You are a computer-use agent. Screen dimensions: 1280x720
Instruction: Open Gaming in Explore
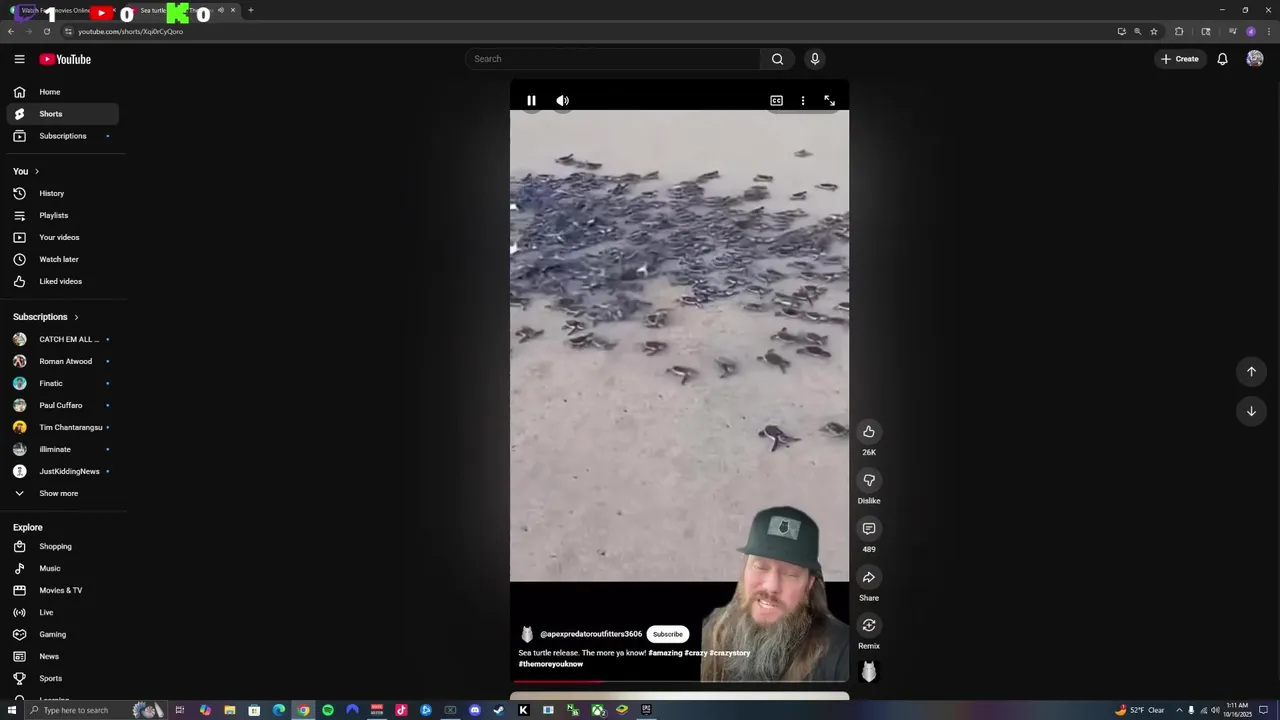63,634
